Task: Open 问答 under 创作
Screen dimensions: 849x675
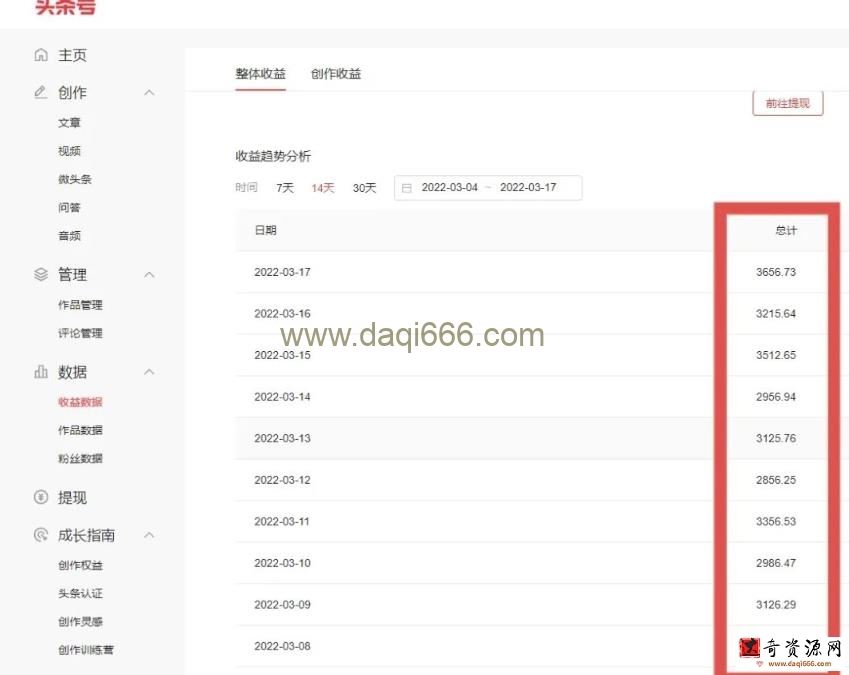Action: coord(69,207)
